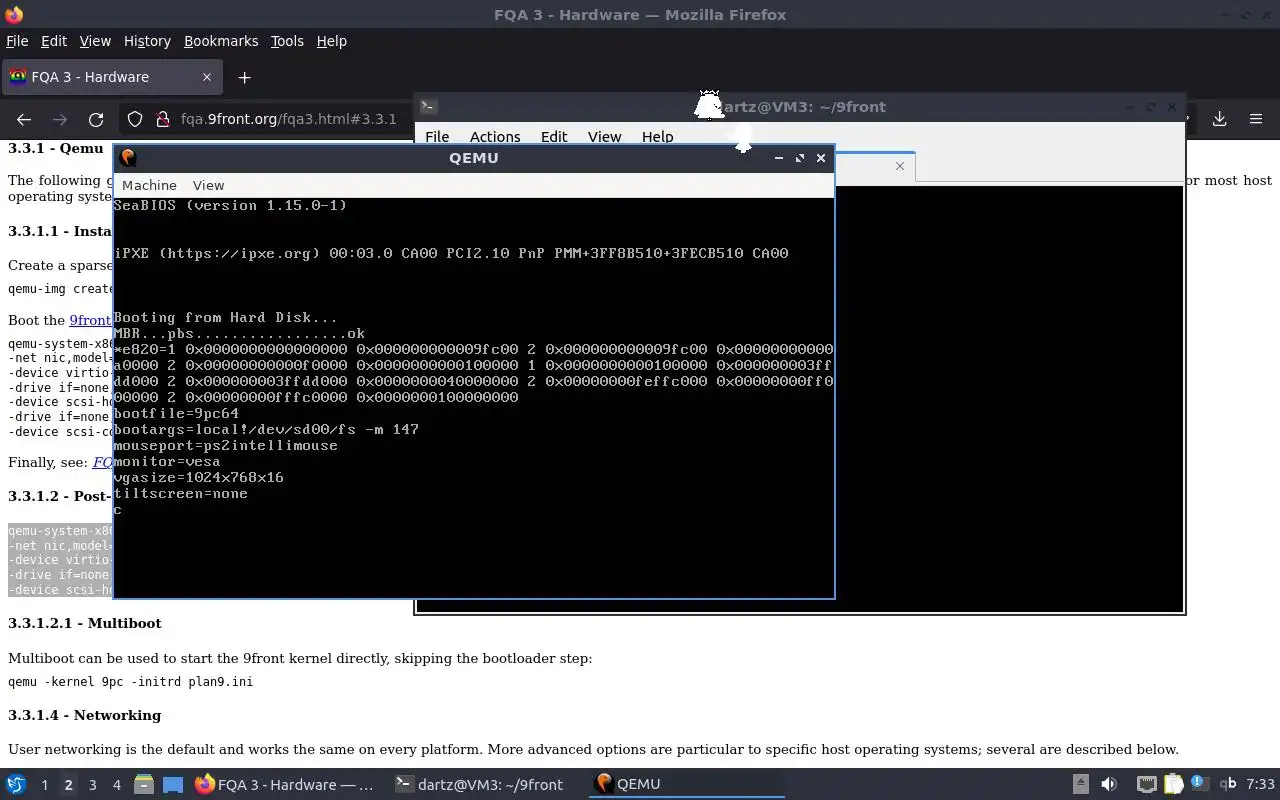Click the show desktop taskbar icon
1280x800 pixels.
point(173,784)
